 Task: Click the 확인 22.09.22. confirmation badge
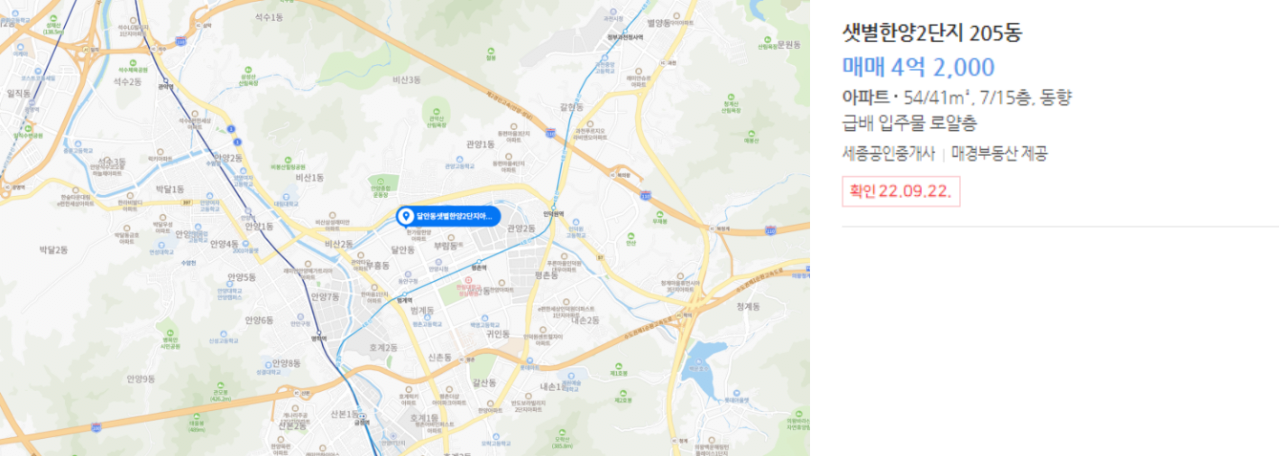[x=901, y=190]
